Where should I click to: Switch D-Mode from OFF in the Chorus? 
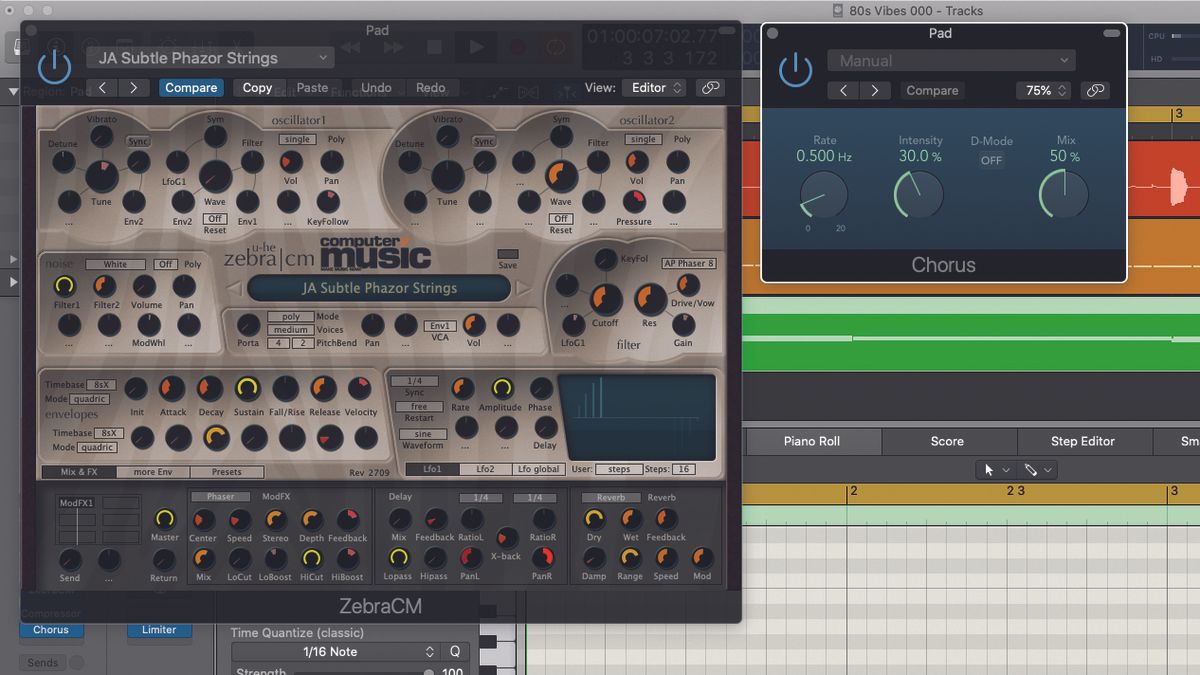click(990, 159)
